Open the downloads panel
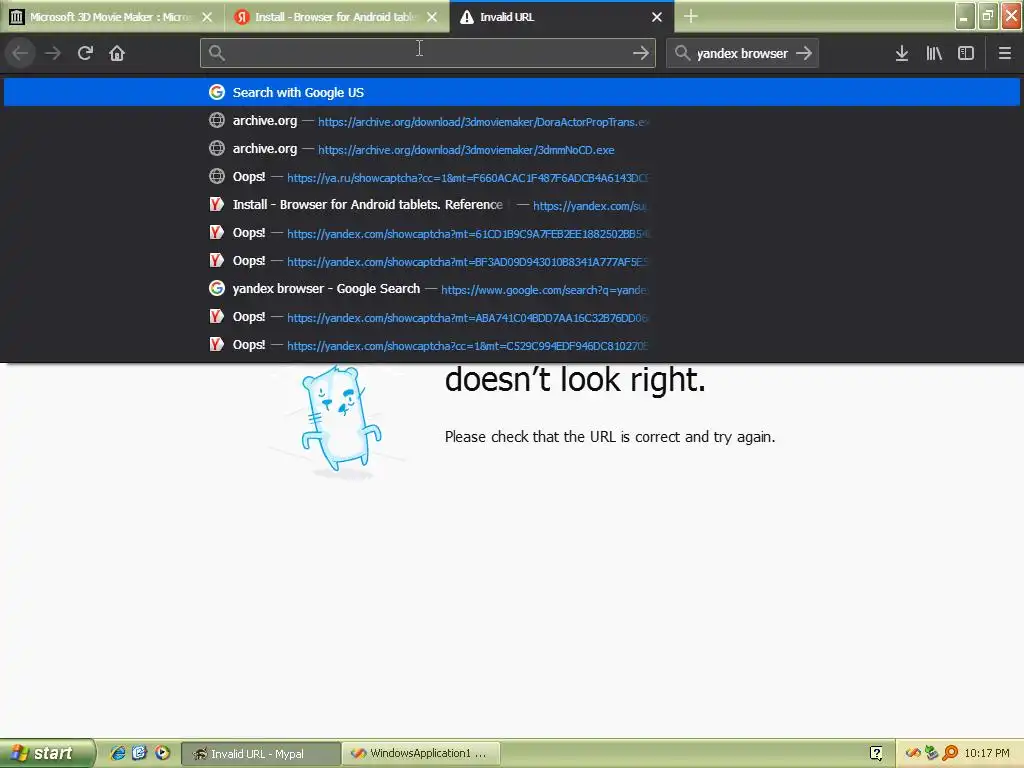1024x768 pixels. pos(902,53)
